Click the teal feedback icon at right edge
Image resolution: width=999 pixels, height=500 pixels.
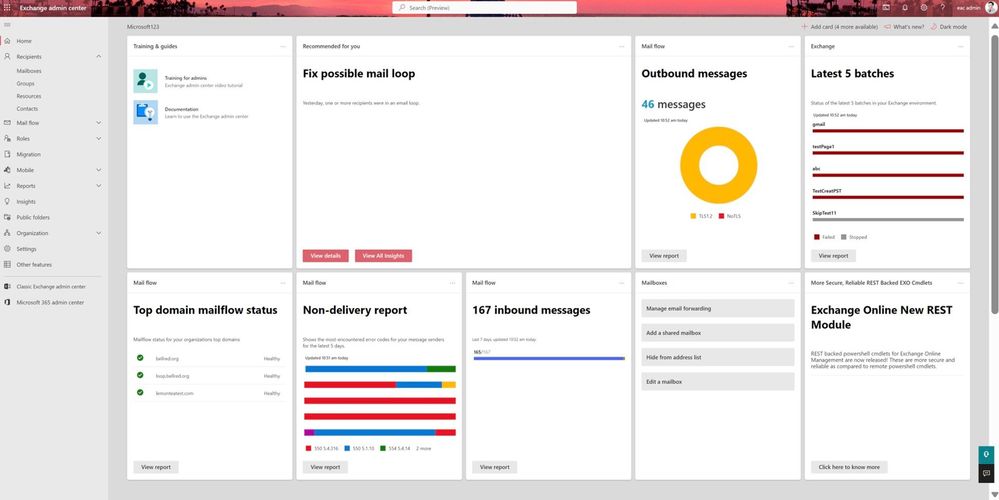(986, 455)
